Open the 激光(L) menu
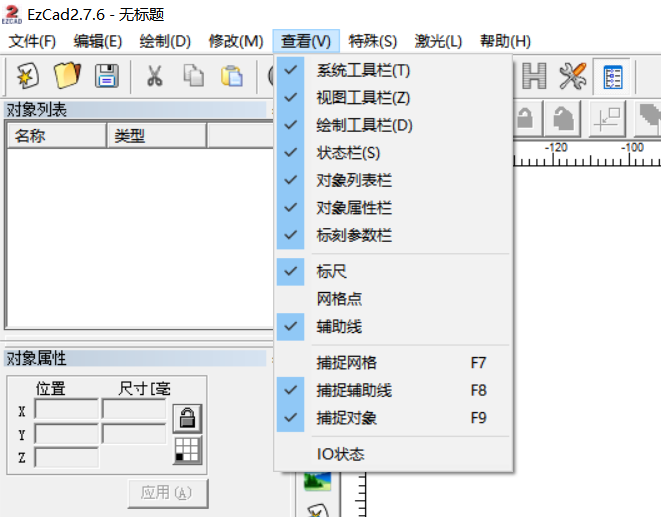Viewport: 661px width, 517px height. 438,41
